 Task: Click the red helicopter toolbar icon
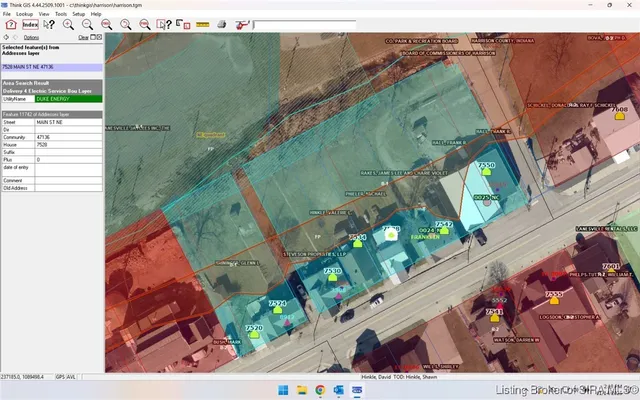pos(242,23)
